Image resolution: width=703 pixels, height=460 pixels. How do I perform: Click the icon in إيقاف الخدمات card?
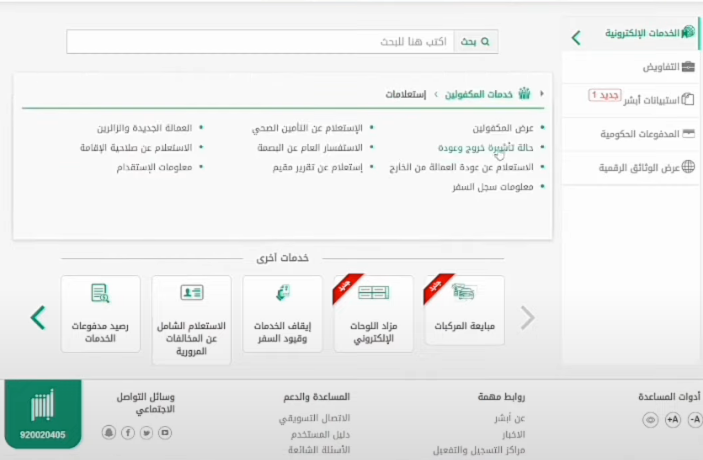(x=282, y=293)
